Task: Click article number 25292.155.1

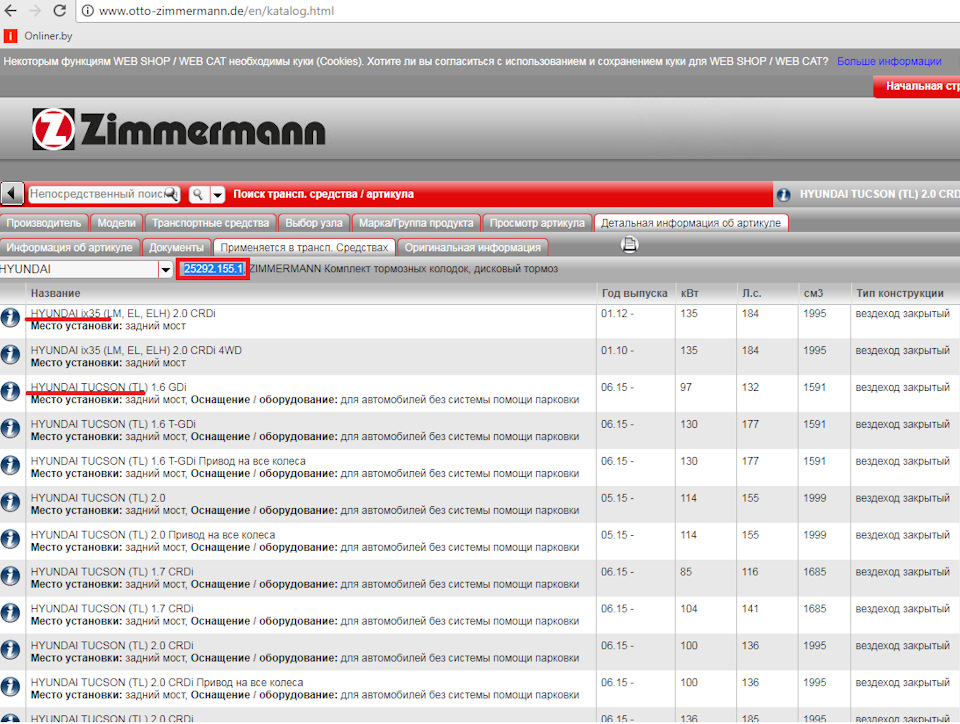Action: 214,269
